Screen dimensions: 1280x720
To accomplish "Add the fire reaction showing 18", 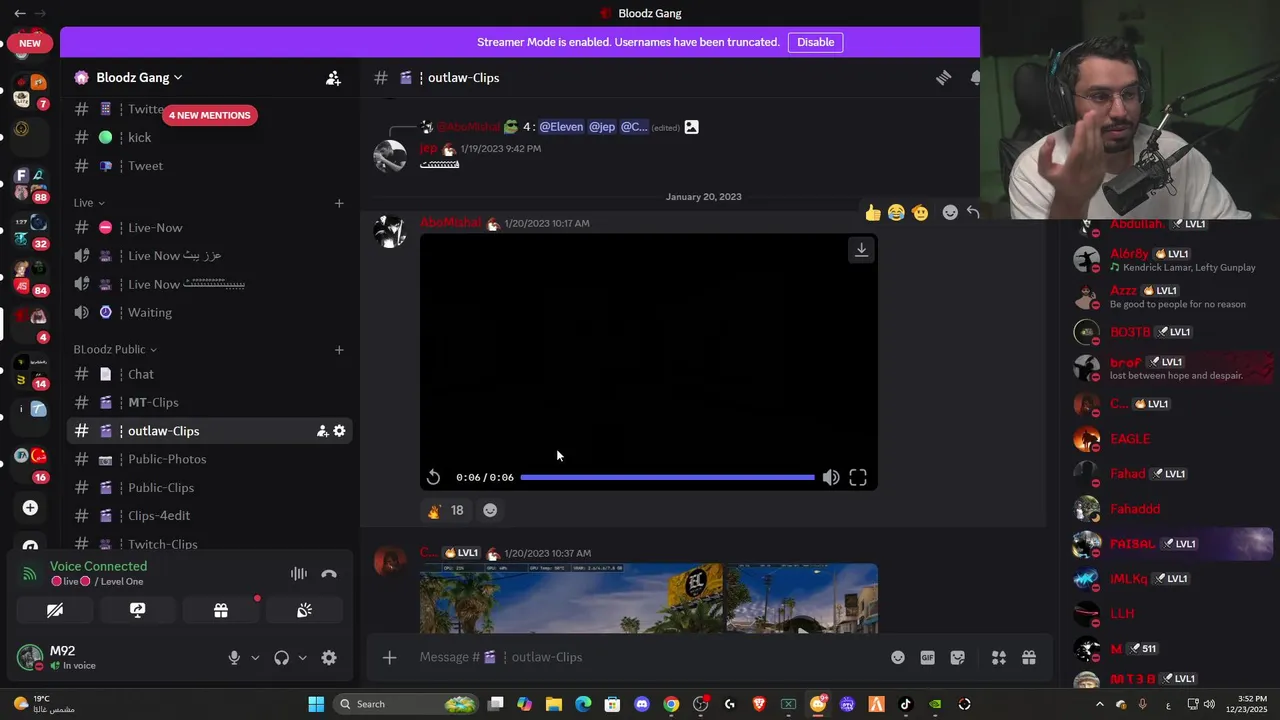I will 445,510.
